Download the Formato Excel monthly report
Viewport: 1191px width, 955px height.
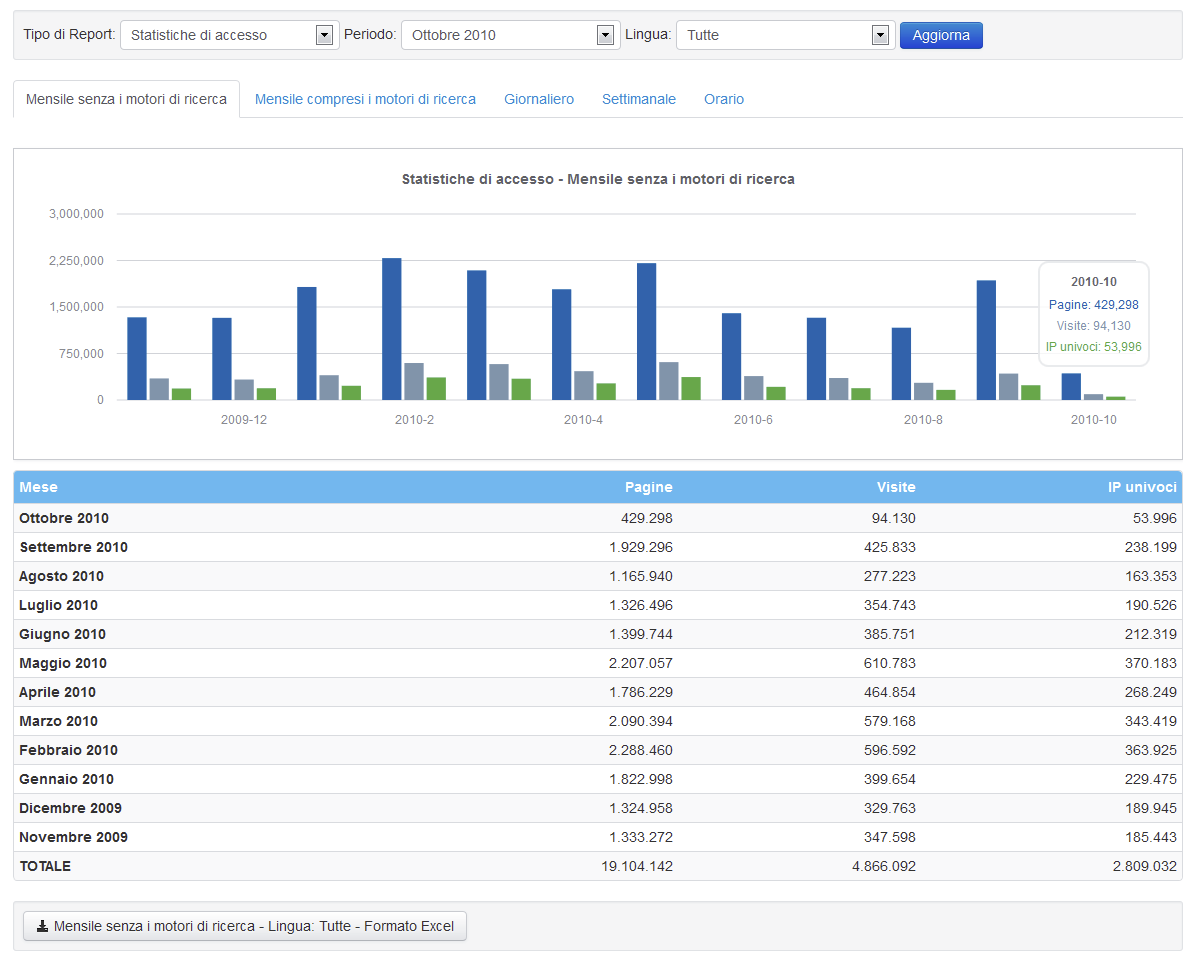[245, 926]
